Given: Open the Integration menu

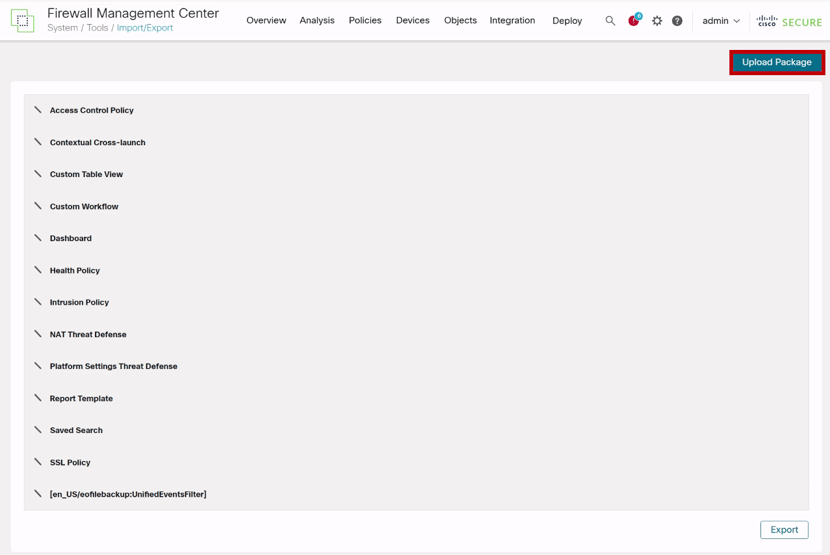Looking at the screenshot, I should click(x=512, y=20).
